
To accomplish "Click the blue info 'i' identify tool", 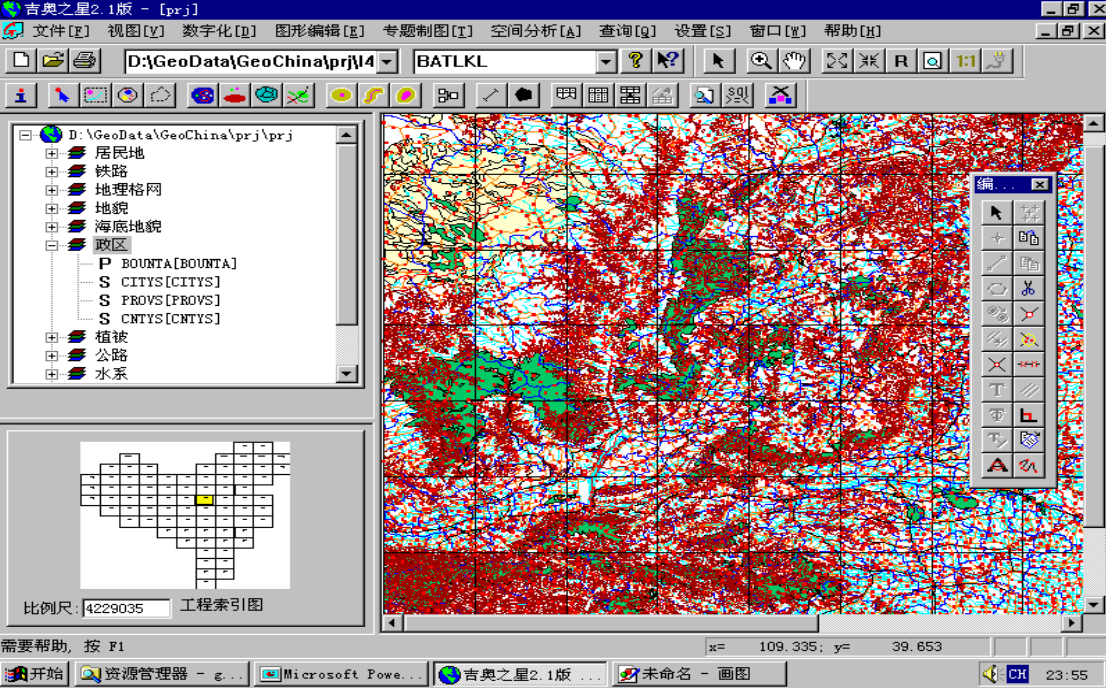I will pos(21,95).
